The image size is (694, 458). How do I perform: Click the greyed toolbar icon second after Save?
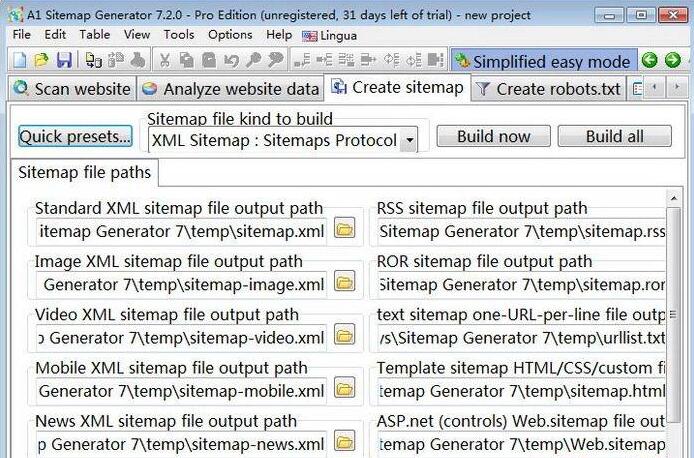(x=116, y=60)
